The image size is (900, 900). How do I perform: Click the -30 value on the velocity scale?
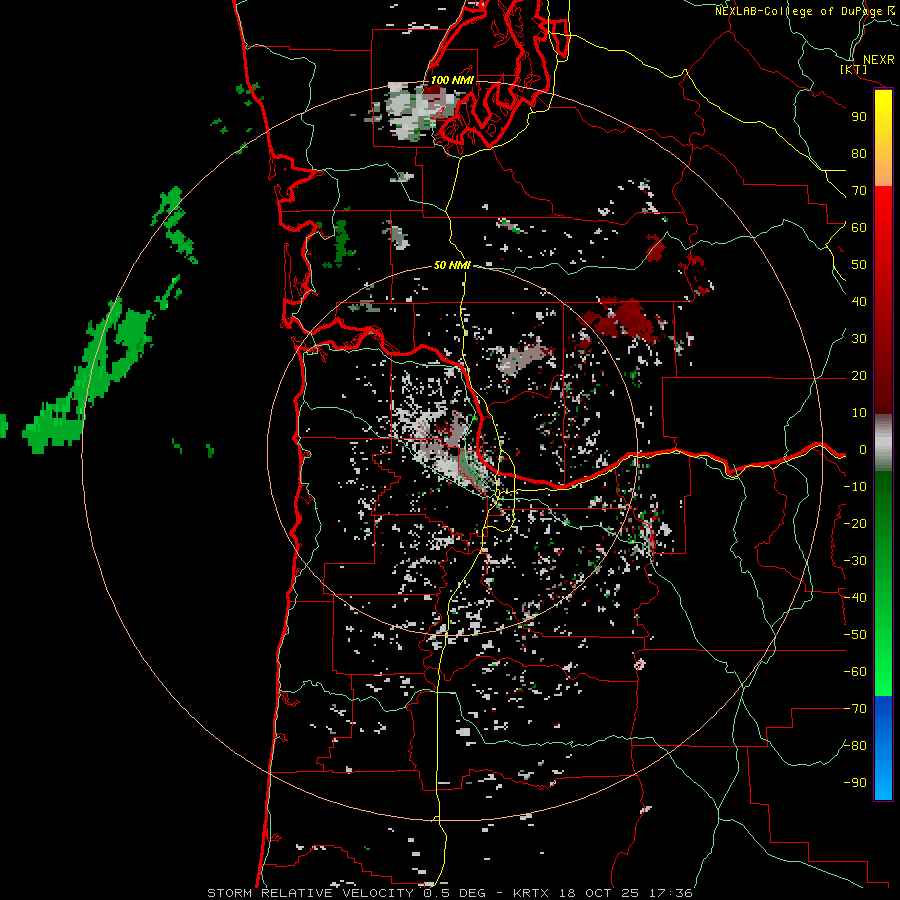855,561
